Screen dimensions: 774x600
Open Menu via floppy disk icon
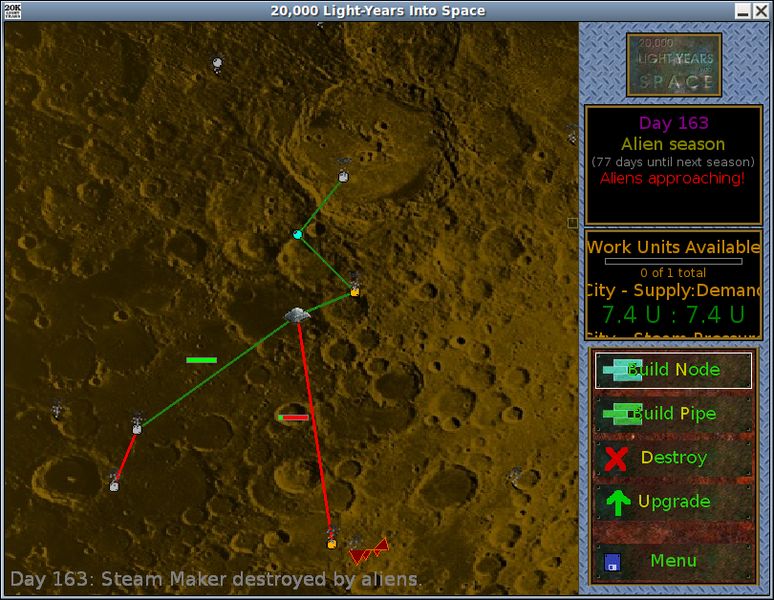tap(612, 562)
